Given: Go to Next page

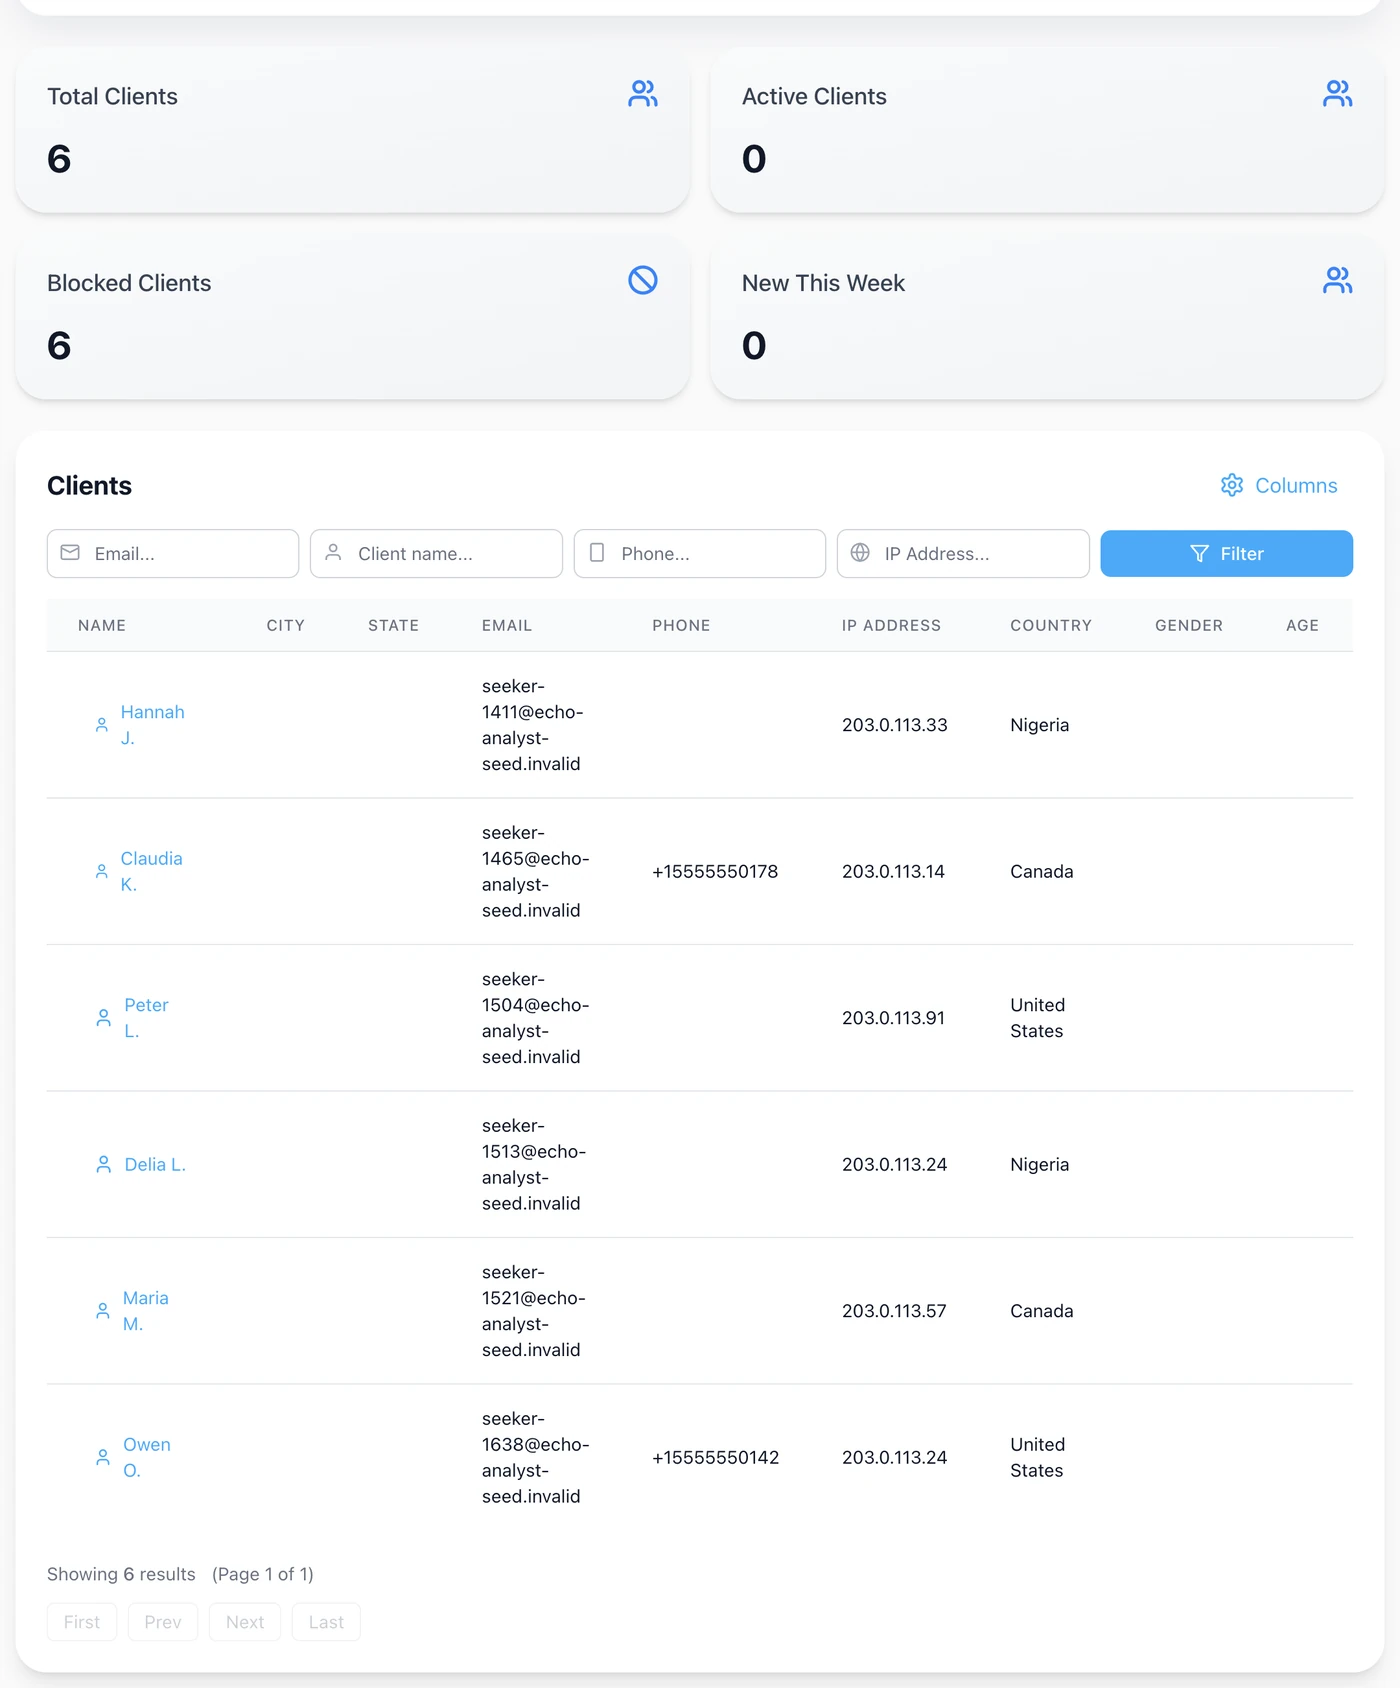Looking at the screenshot, I should click(x=245, y=1622).
